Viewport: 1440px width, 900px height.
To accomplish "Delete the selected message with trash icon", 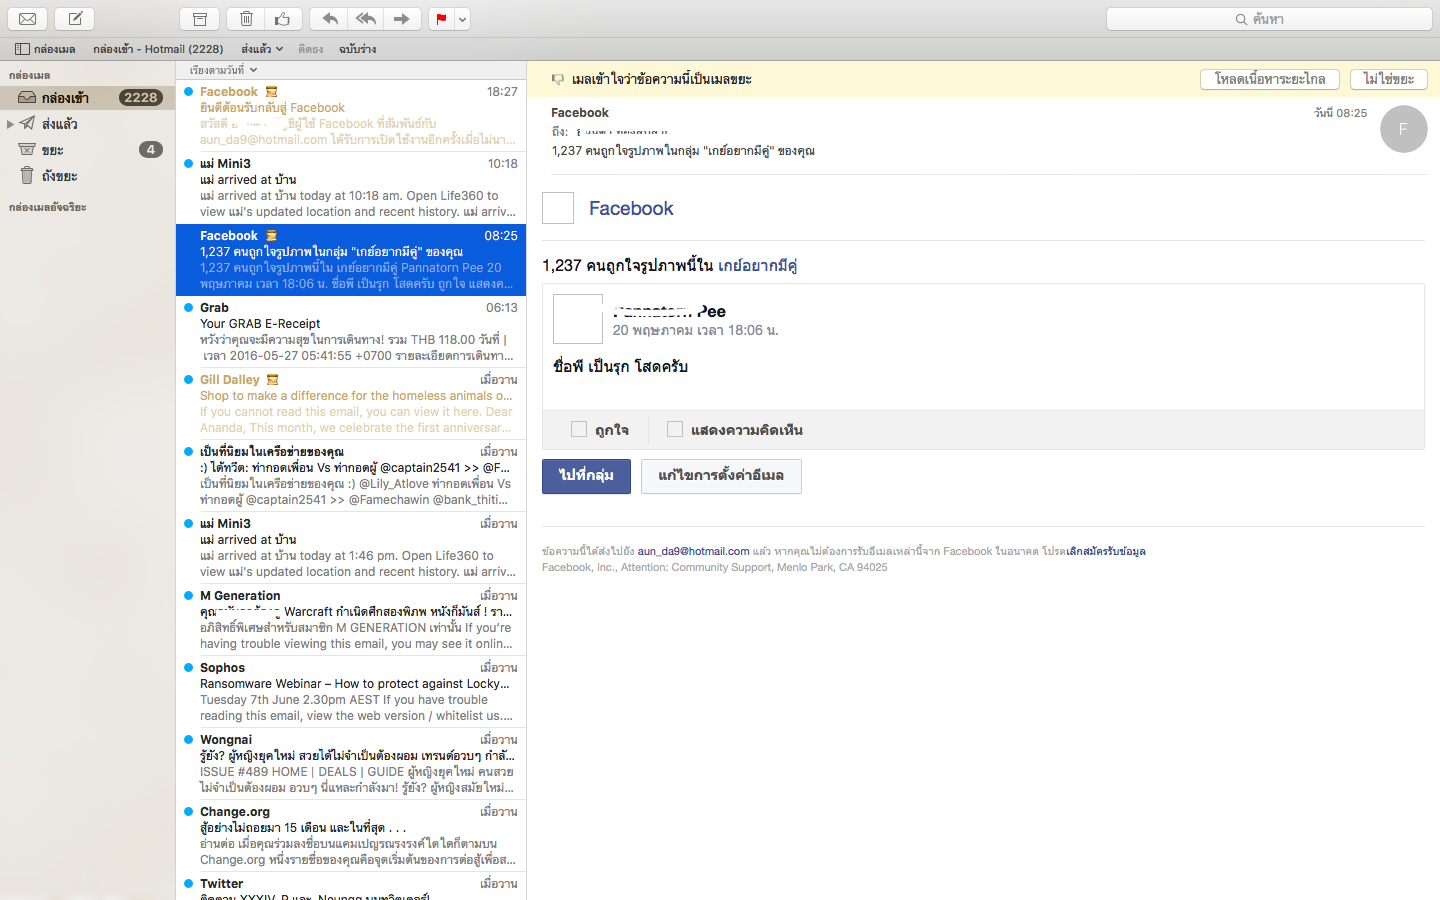I will tap(246, 18).
